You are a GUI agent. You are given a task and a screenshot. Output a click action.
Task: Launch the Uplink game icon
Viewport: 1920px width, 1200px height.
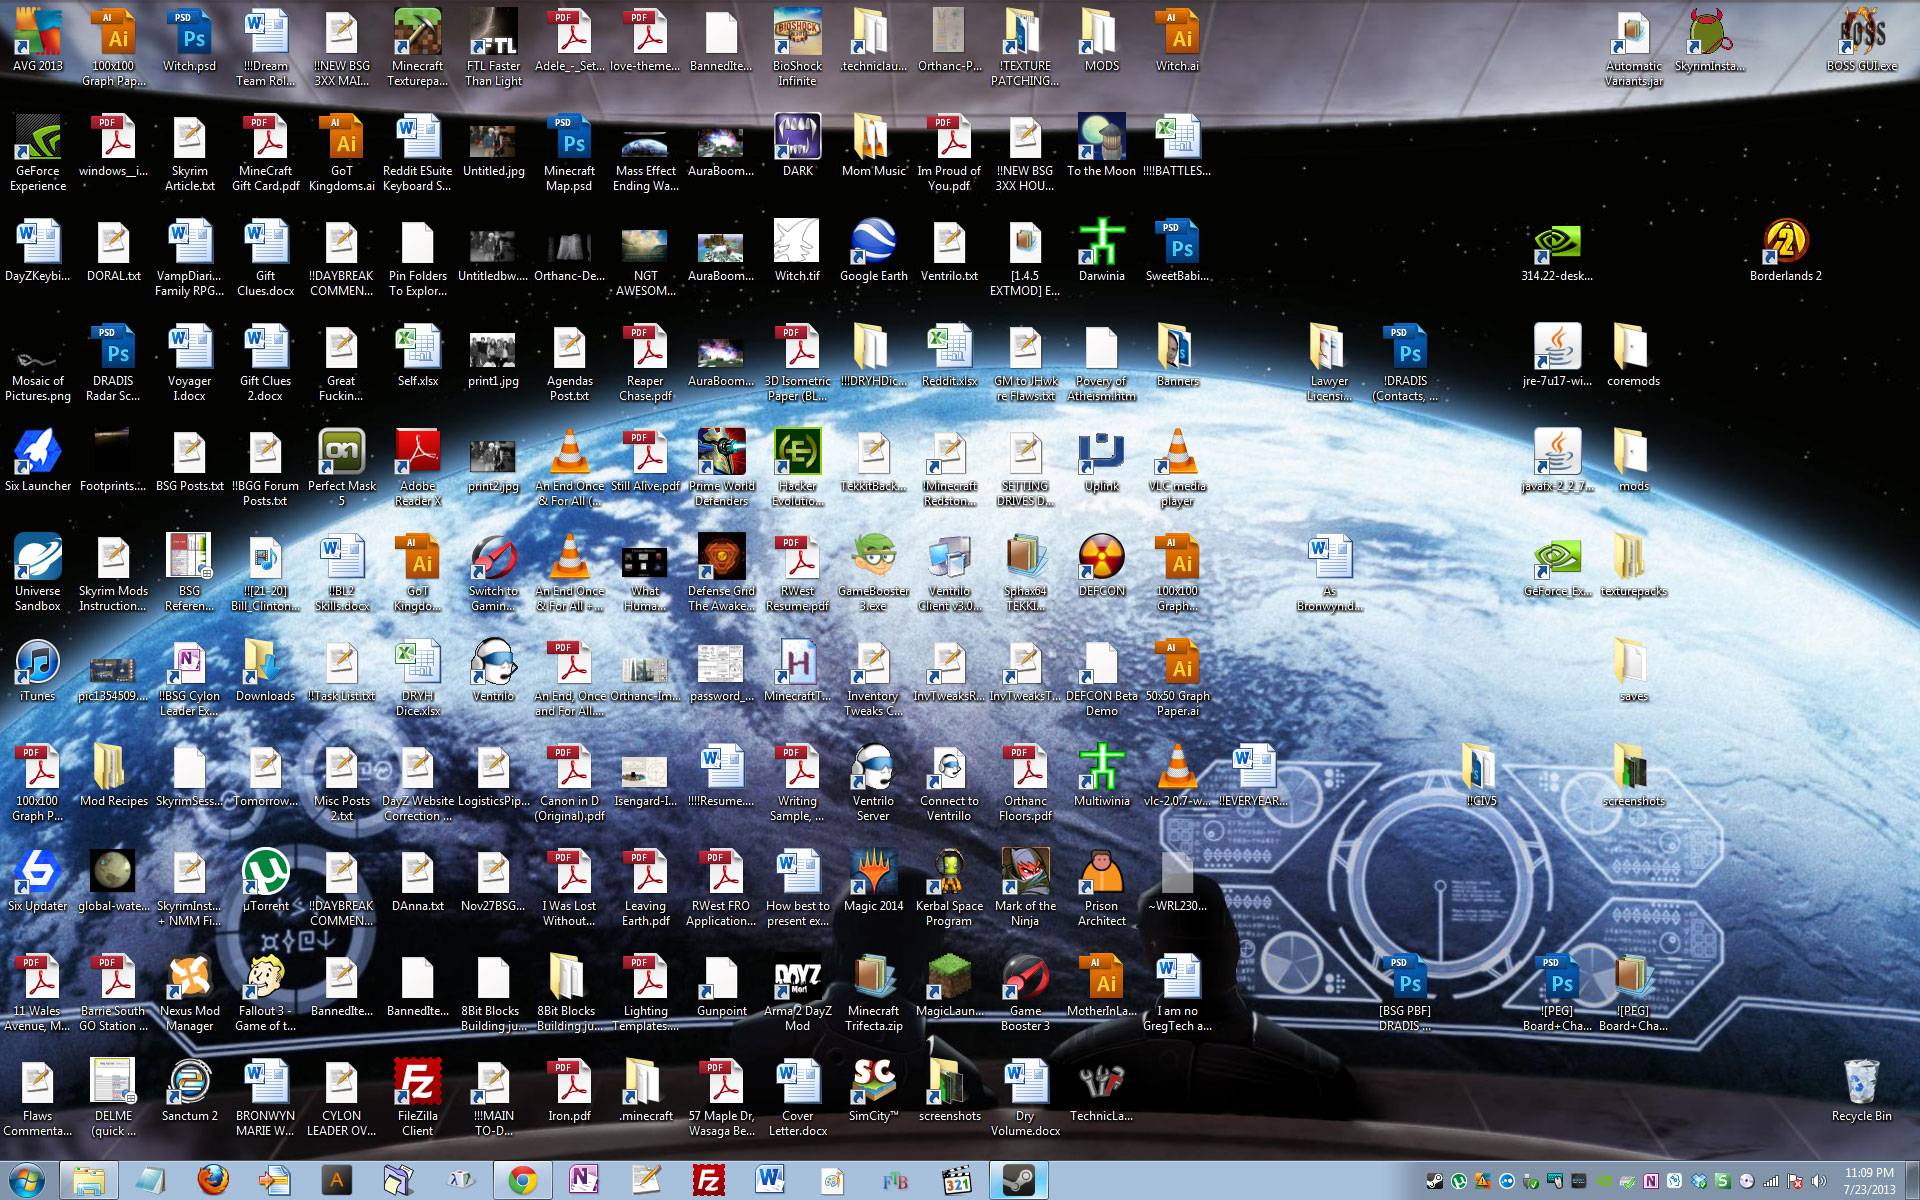1101,460
